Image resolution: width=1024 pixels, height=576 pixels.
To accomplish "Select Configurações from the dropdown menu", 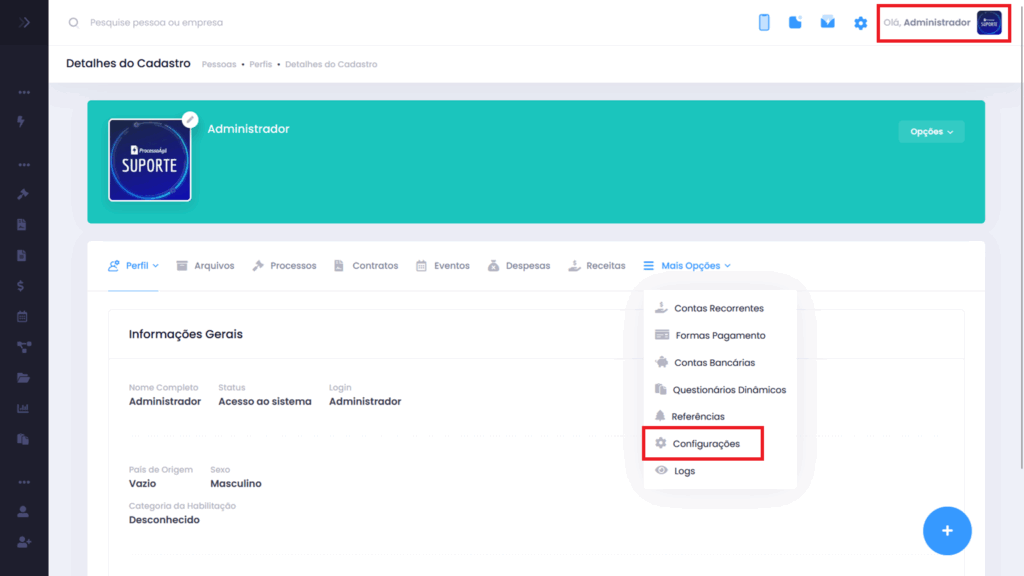I will (x=705, y=443).
